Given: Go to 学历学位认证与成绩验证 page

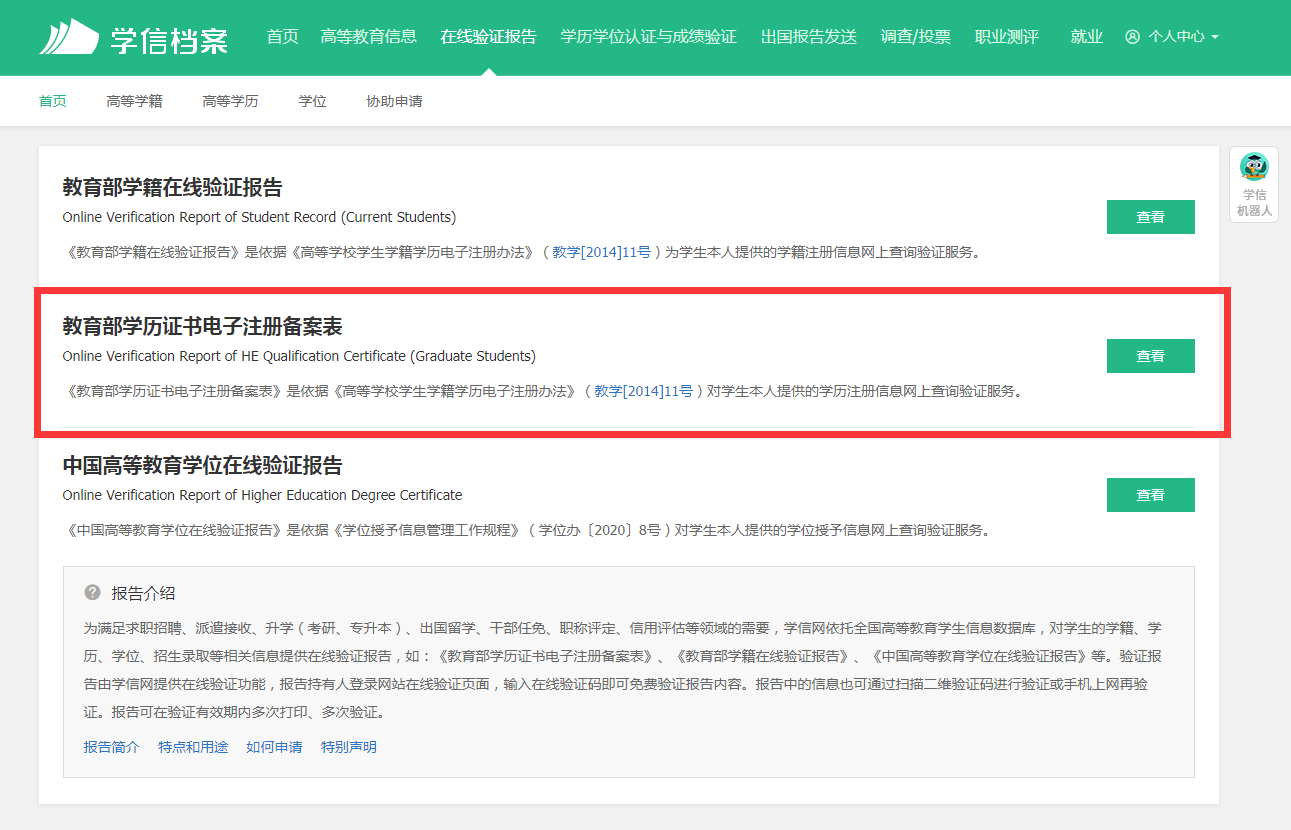Looking at the screenshot, I should coord(648,37).
